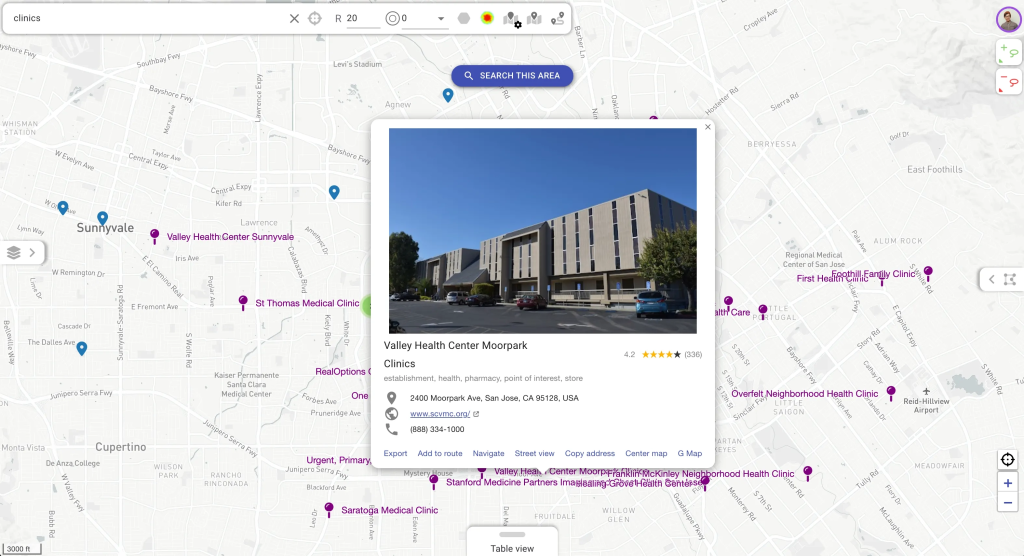Zoom in the map with plus button

pyautogui.click(x=1008, y=483)
